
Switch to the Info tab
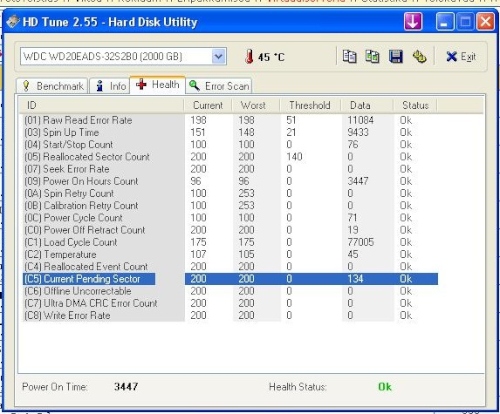point(110,86)
